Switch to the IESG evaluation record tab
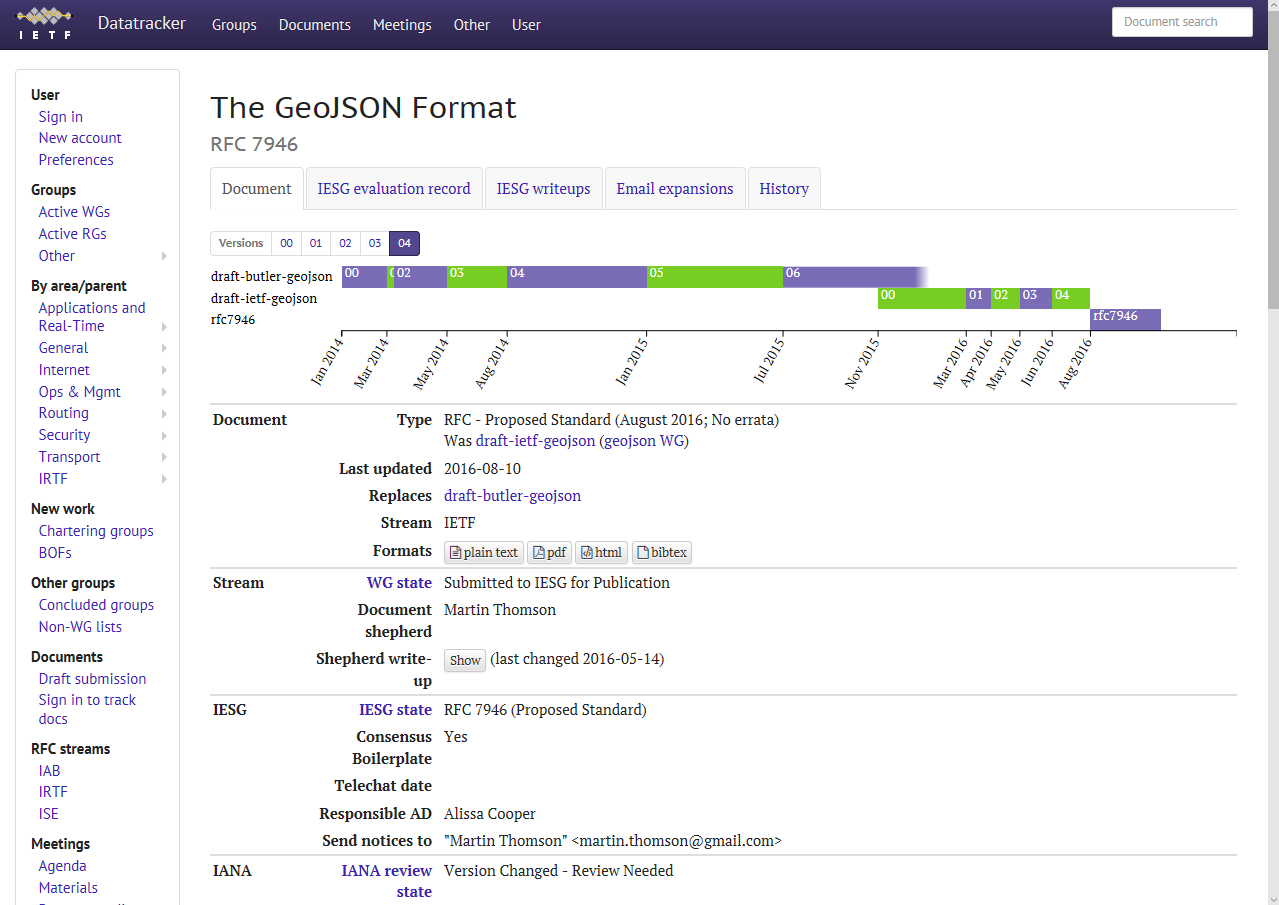Image resolution: width=1279 pixels, height=905 pixels. coord(393,188)
